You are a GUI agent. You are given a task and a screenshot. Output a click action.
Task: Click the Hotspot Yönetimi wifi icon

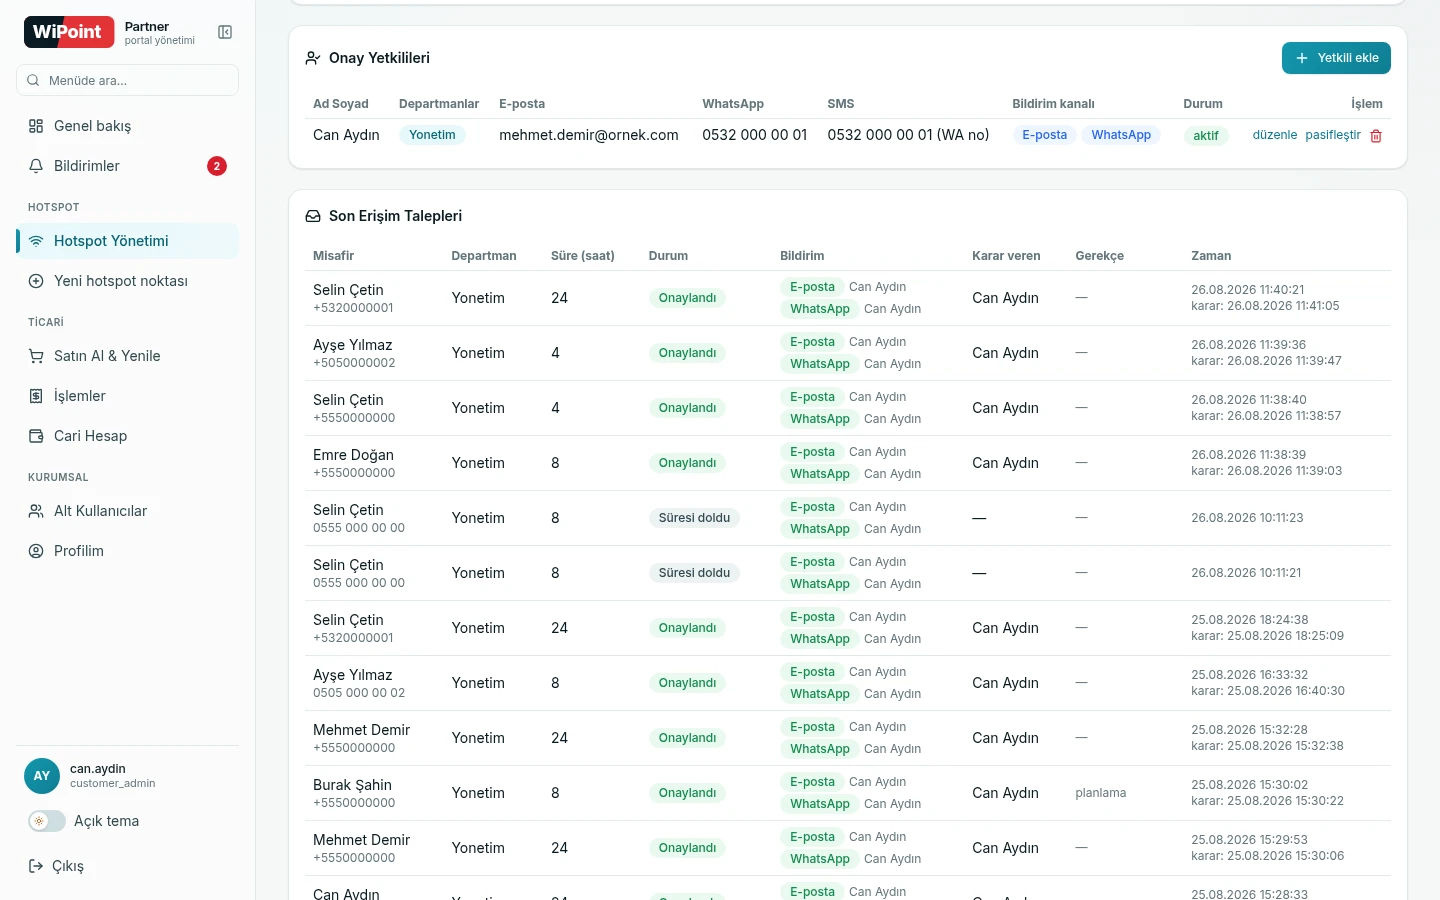[x=36, y=241]
